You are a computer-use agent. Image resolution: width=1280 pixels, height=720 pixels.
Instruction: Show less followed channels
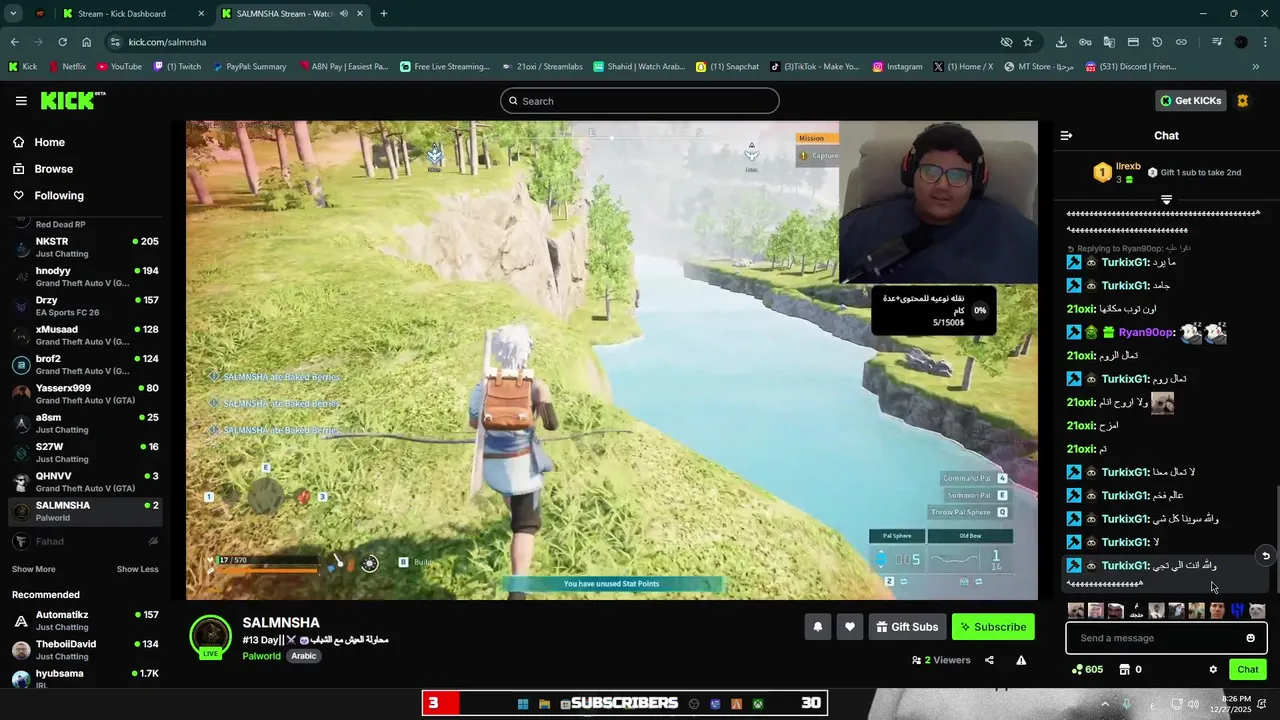click(x=137, y=569)
